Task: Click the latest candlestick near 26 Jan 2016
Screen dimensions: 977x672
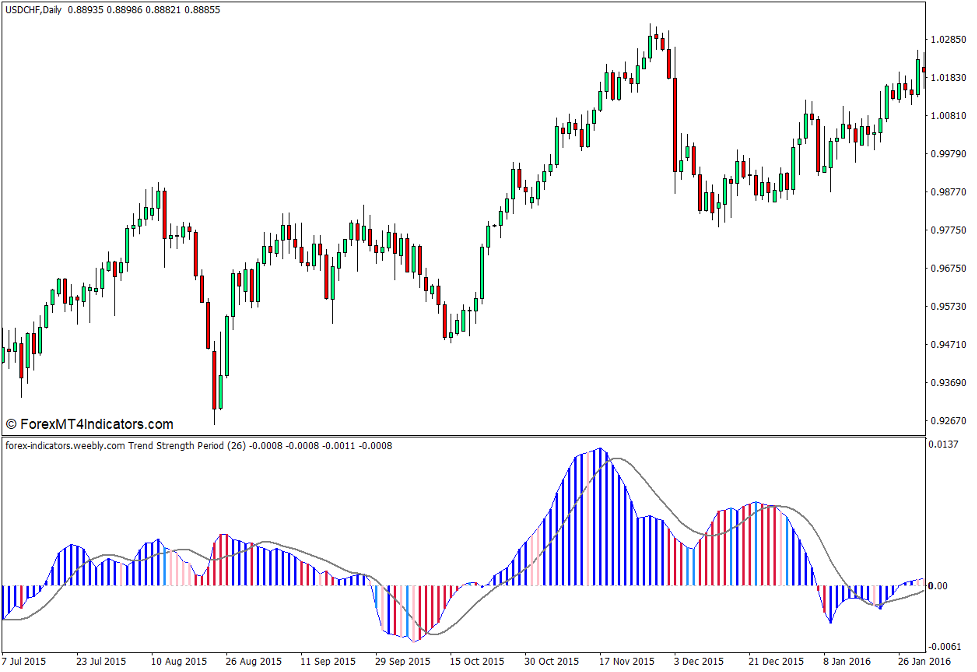Action: click(922, 70)
